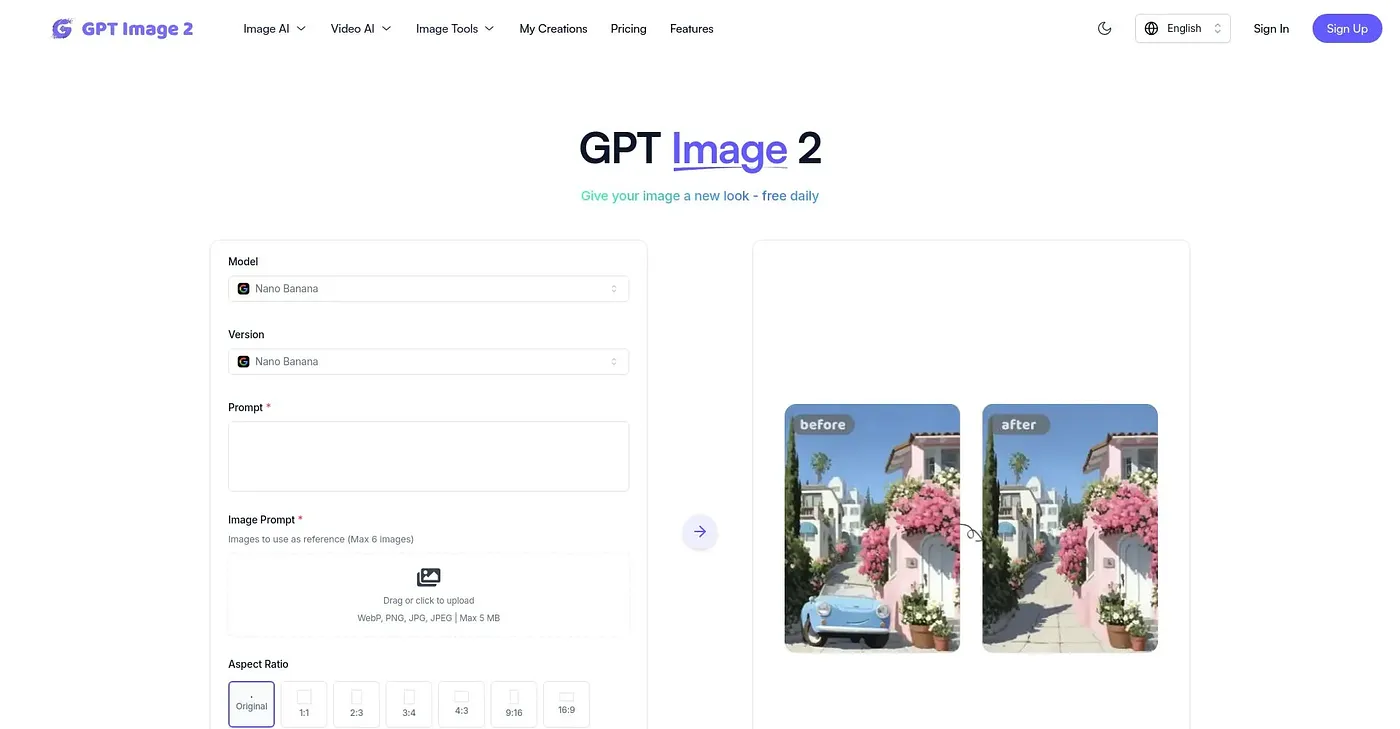Select the 4:3 aspect ratio
Image resolution: width=1400 pixels, height=729 pixels.
click(461, 704)
